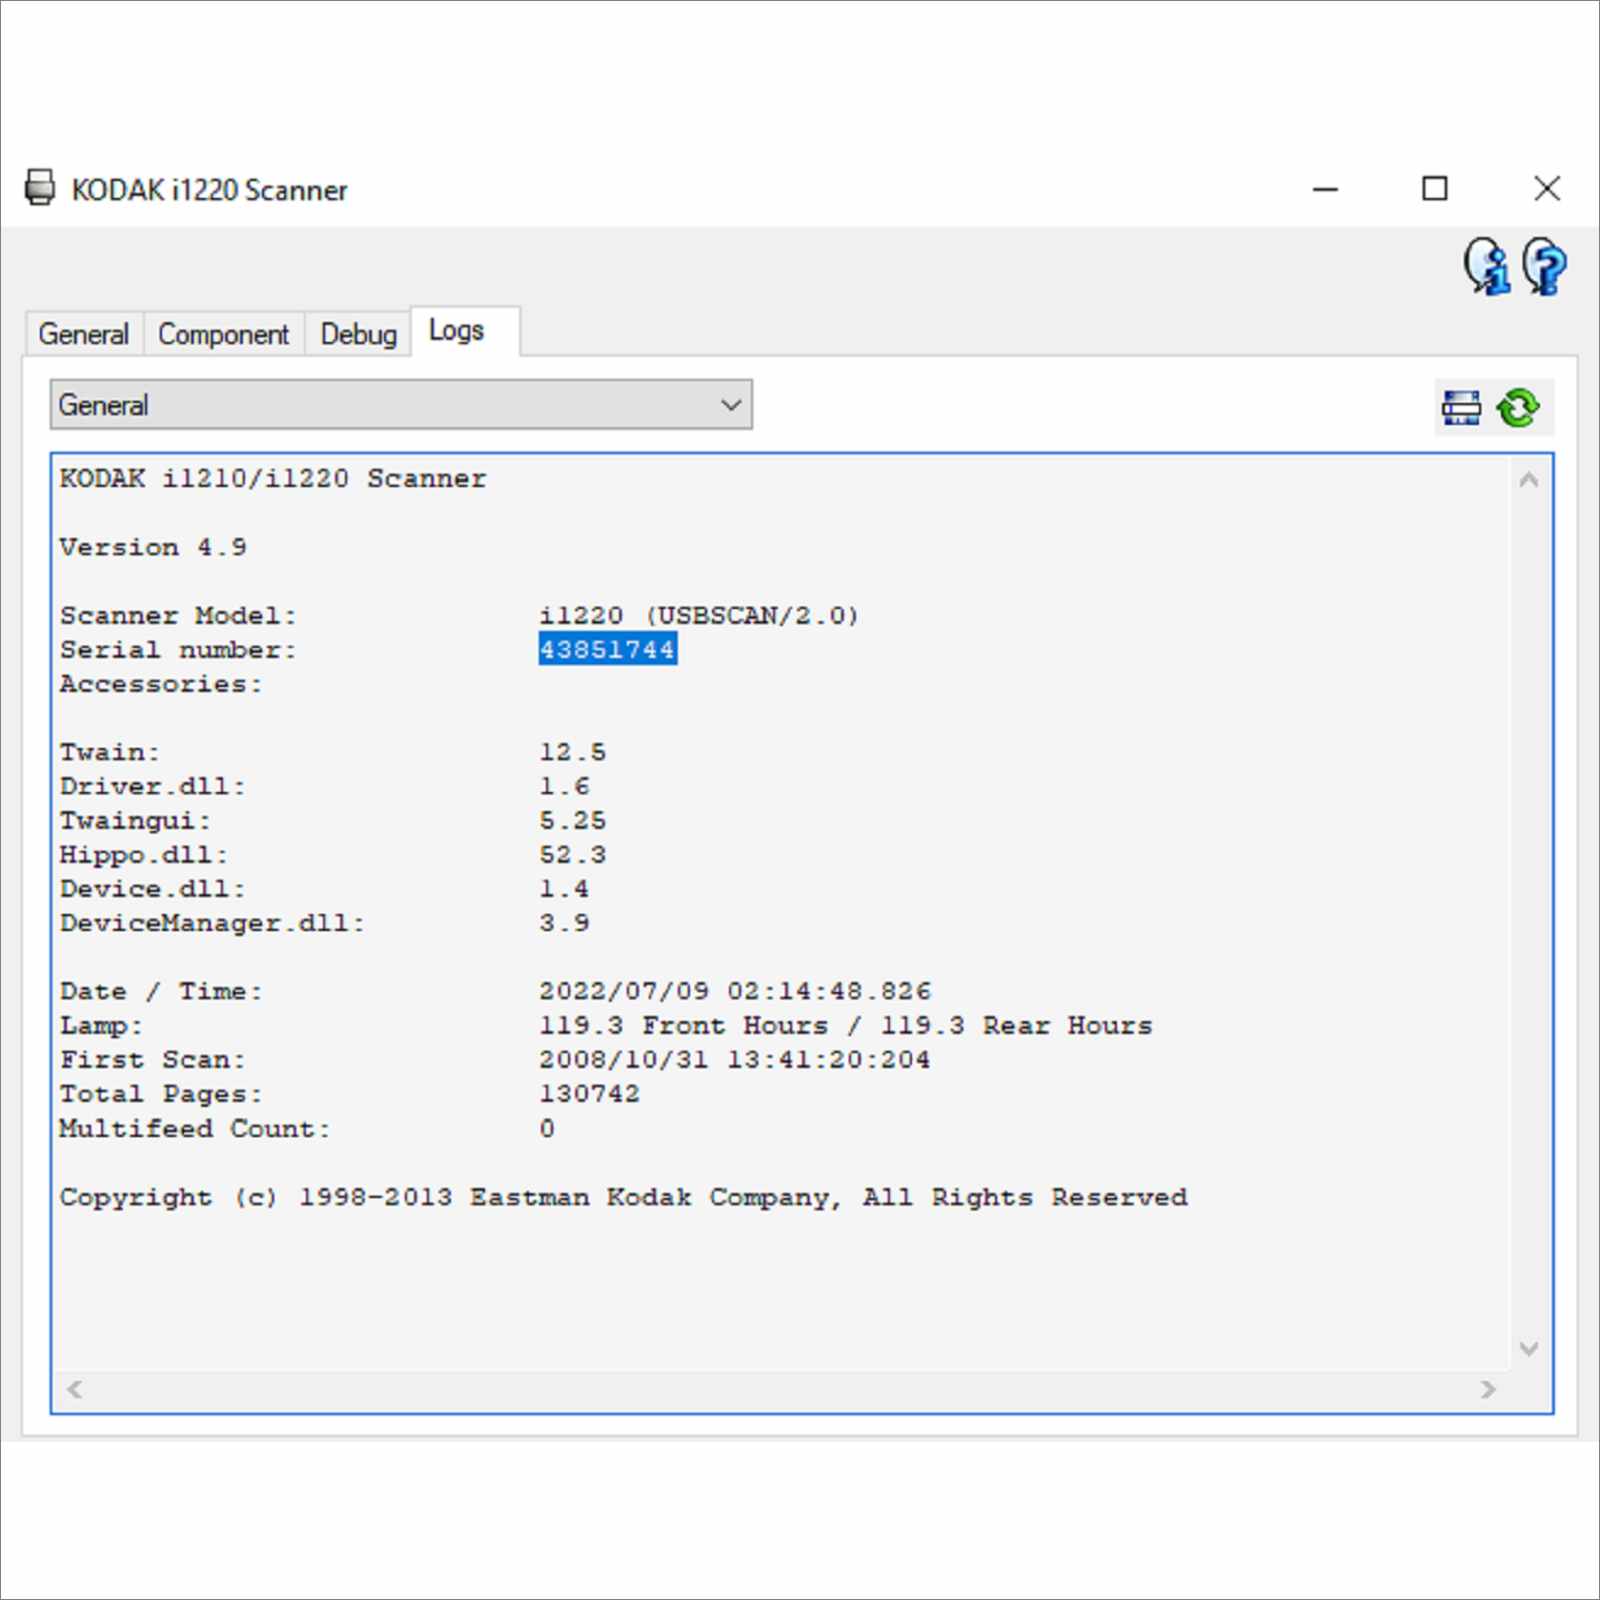Image resolution: width=1600 pixels, height=1600 pixels.
Task: Minimize the KODAK i1220 Scanner window
Action: pyautogui.click(x=1325, y=188)
